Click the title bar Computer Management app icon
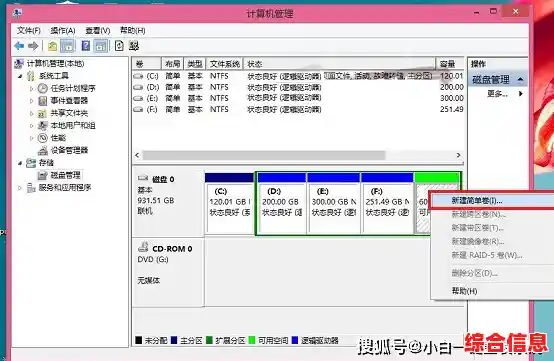 pyautogui.click(x=17, y=13)
